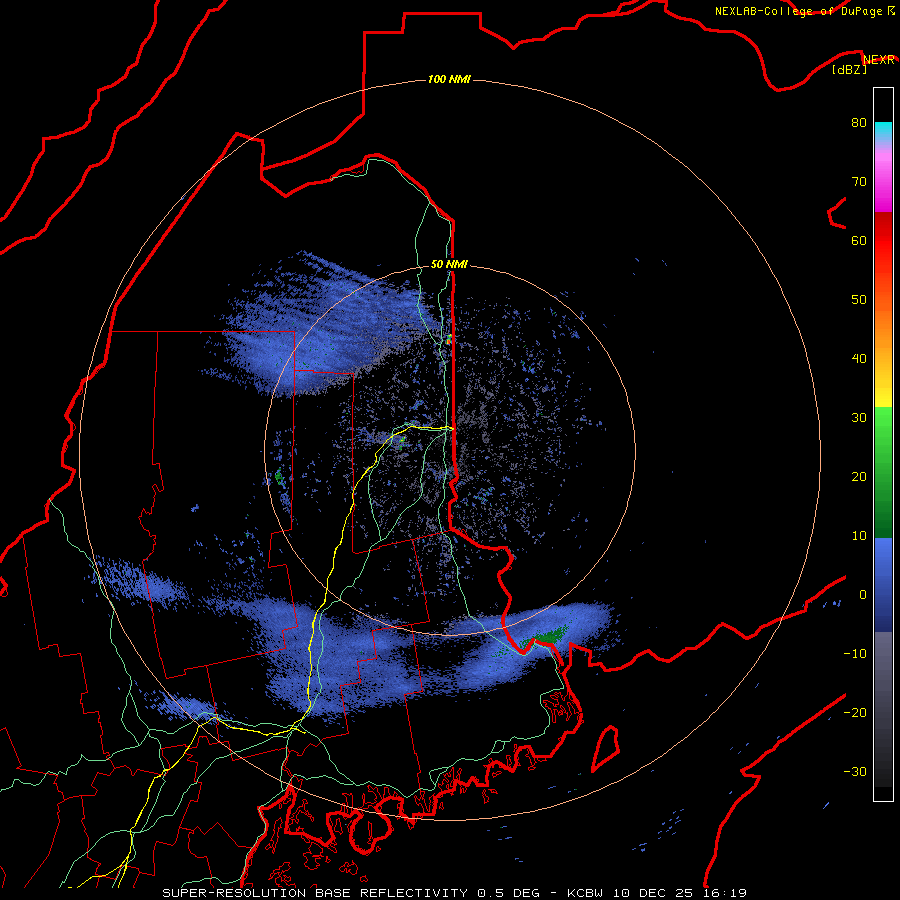Click the 0 value on the dBZ scale
This screenshot has width=900, height=900.
tap(863, 595)
